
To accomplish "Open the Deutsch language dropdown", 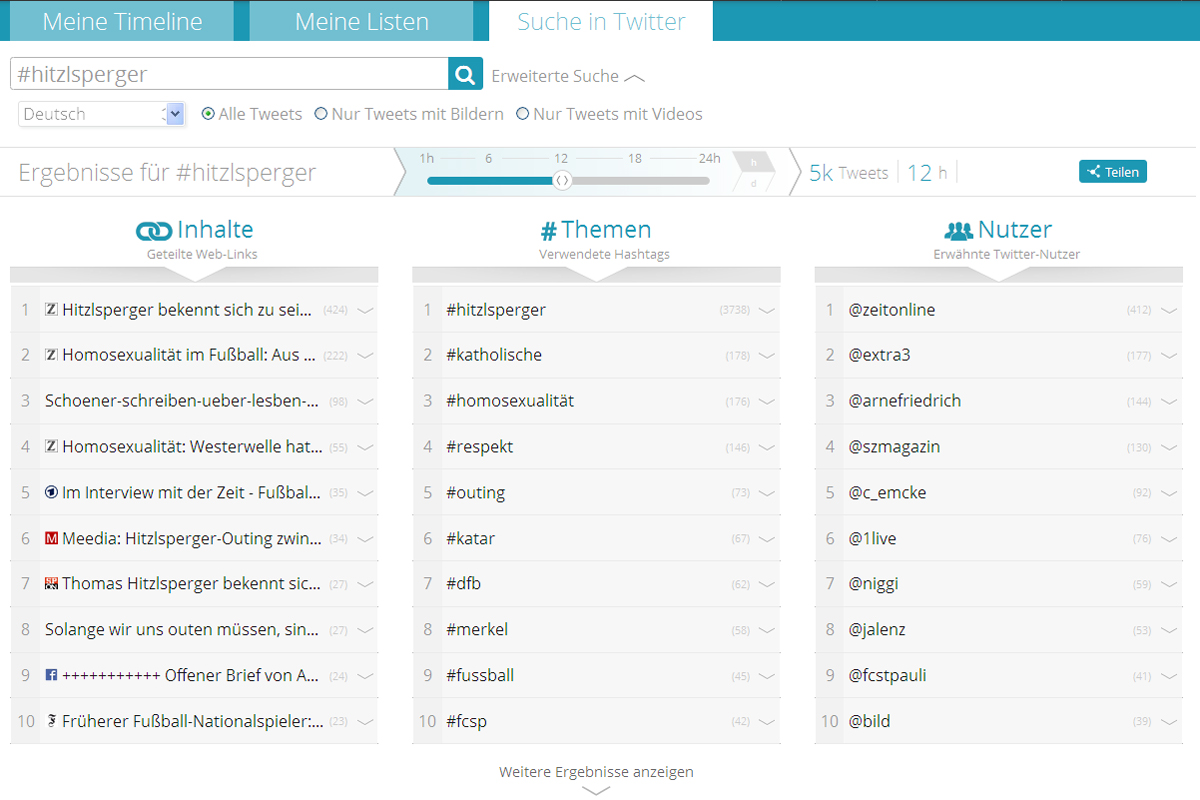I will [x=102, y=114].
